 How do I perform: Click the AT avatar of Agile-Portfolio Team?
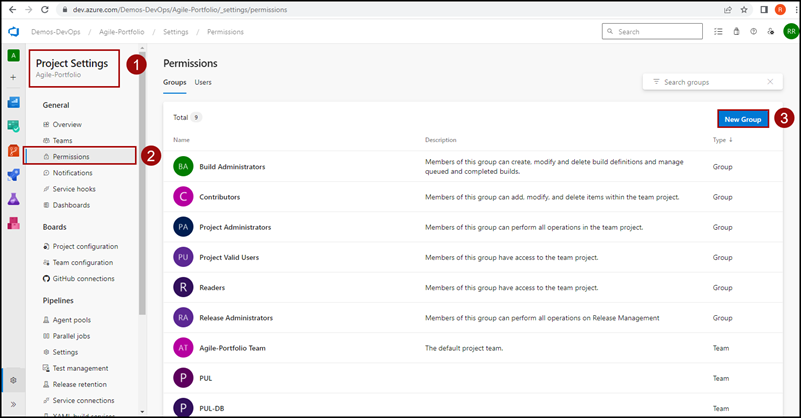183,348
